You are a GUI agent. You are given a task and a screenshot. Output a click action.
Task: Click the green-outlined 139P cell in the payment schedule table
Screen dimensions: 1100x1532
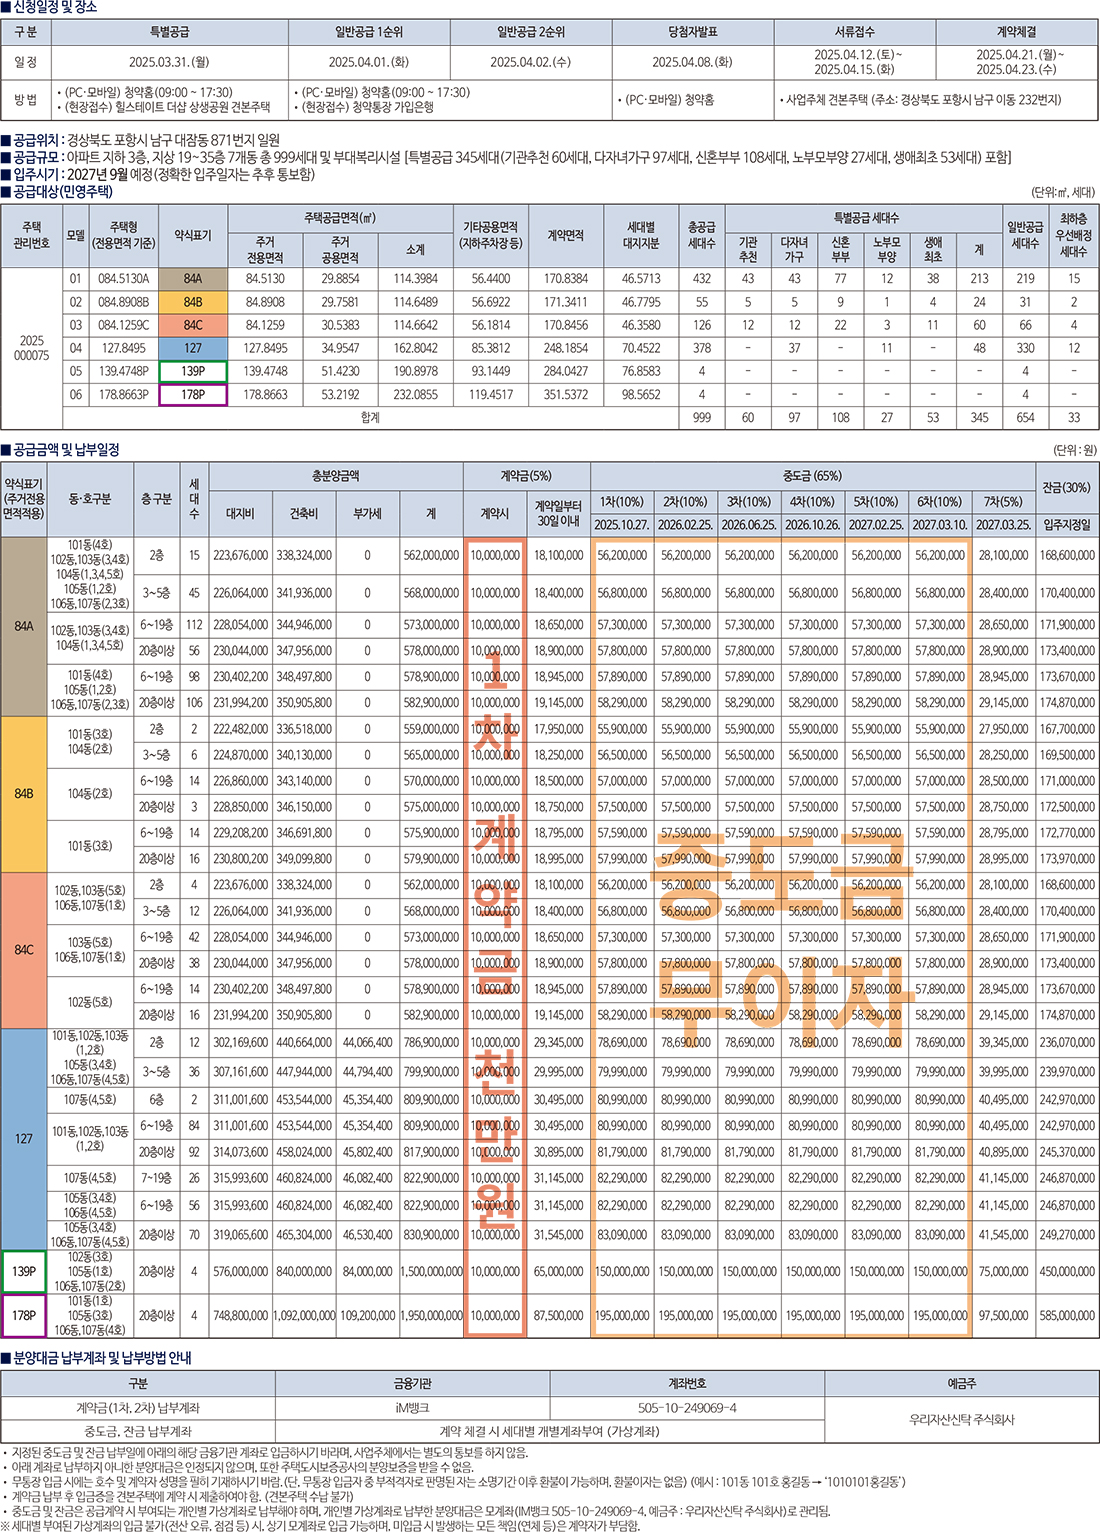(24, 1272)
